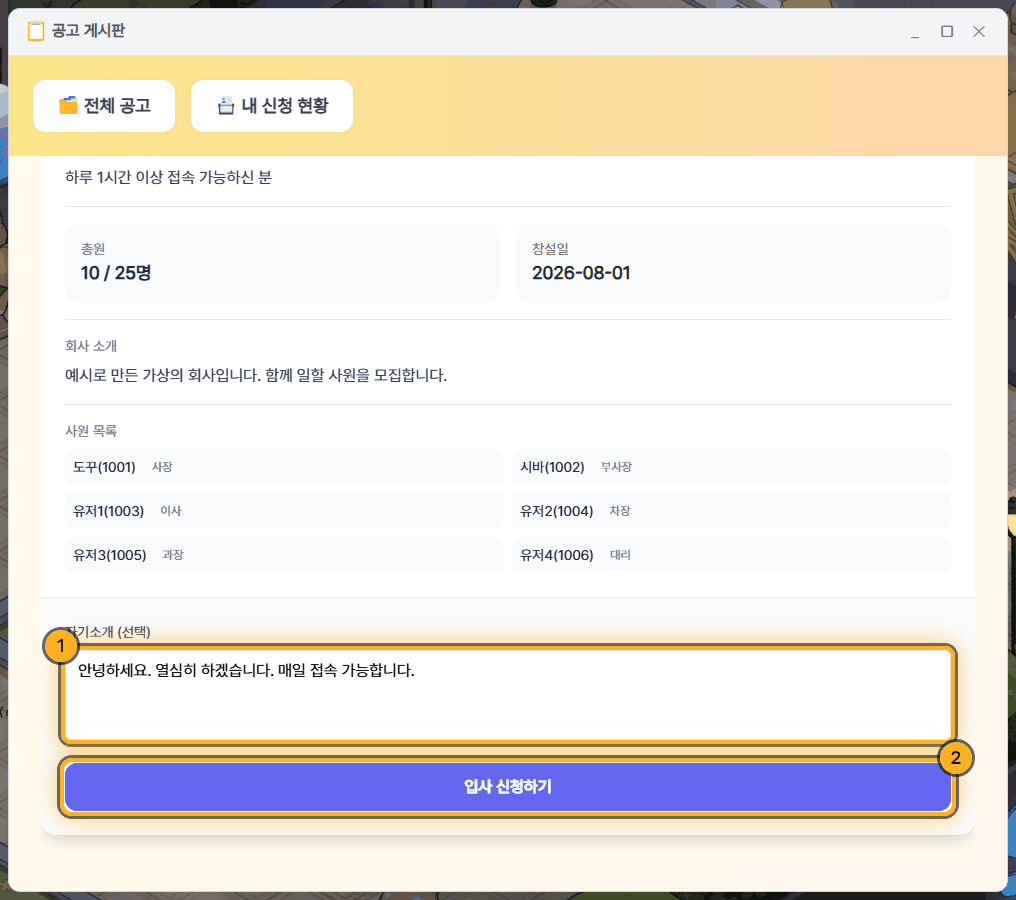This screenshot has height=900, width=1016.
Task: Select member 유저1(1003) 이사
Action: pyautogui.click(x=284, y=511)
